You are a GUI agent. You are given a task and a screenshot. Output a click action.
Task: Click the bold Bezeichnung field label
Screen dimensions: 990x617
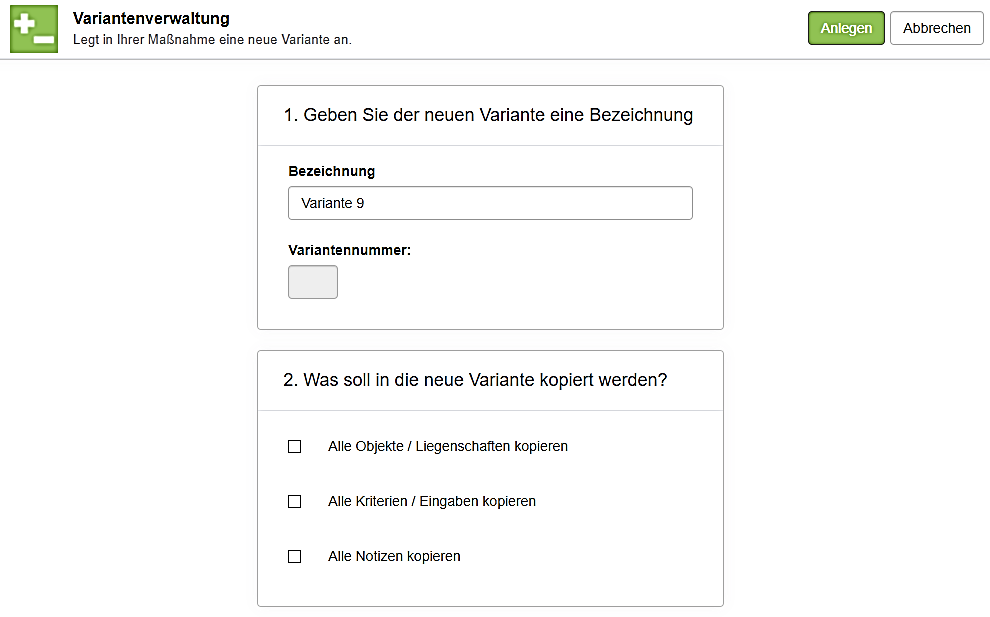331,172
